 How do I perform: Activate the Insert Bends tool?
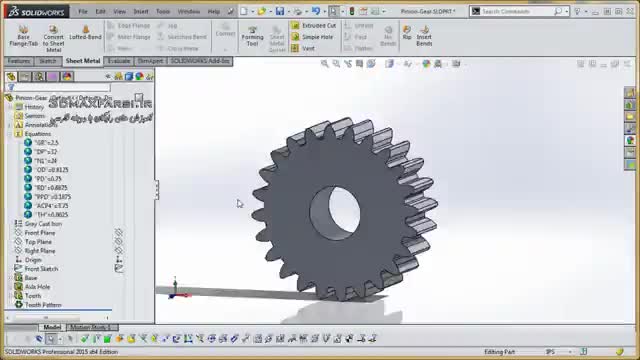[x=424, y=36]
